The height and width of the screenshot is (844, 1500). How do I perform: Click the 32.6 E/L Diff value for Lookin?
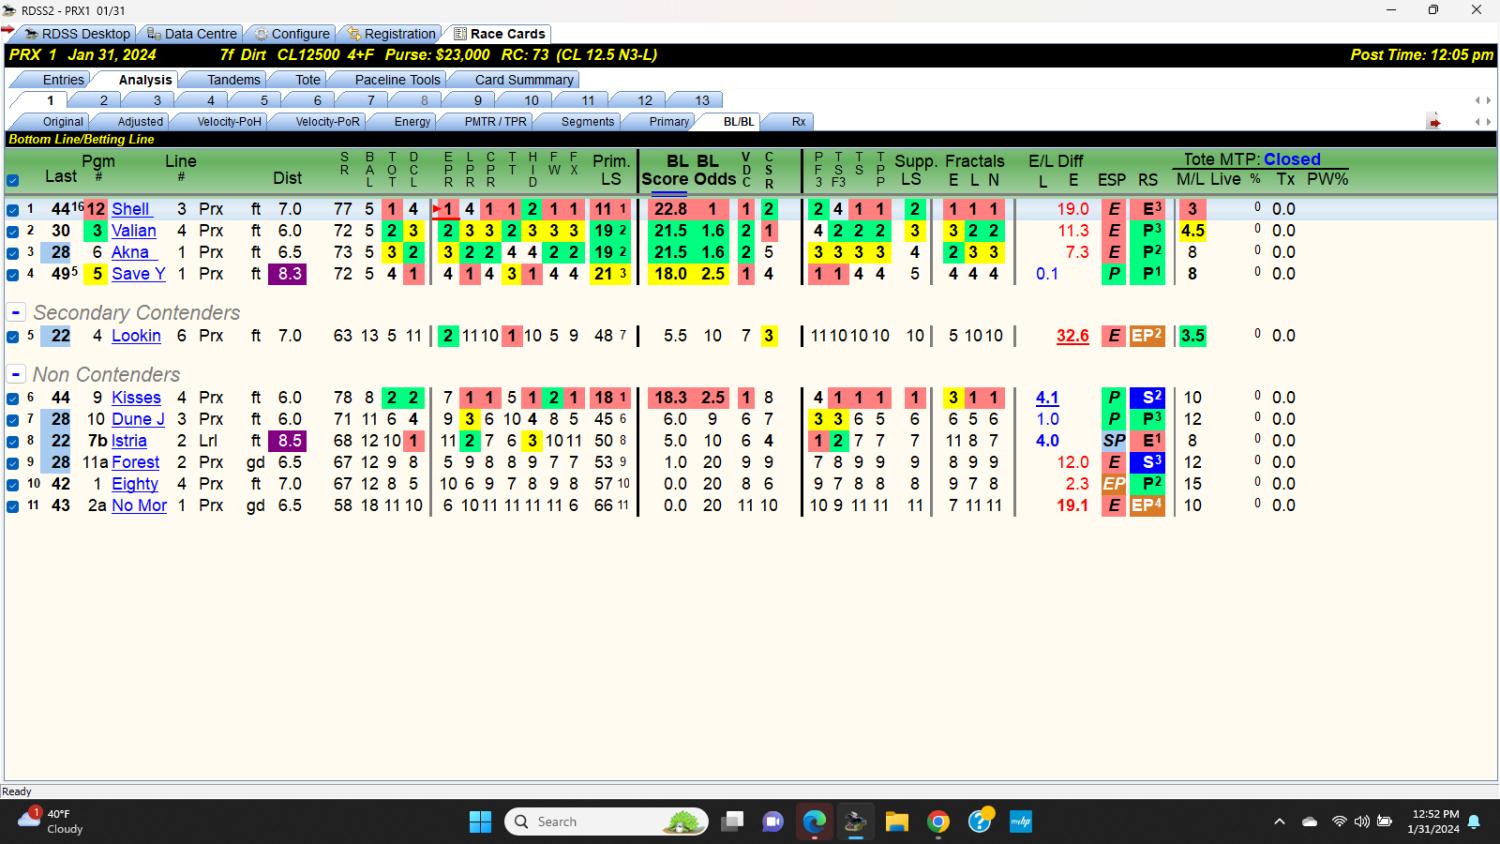pyautogui.click(x=1072, y=336)
